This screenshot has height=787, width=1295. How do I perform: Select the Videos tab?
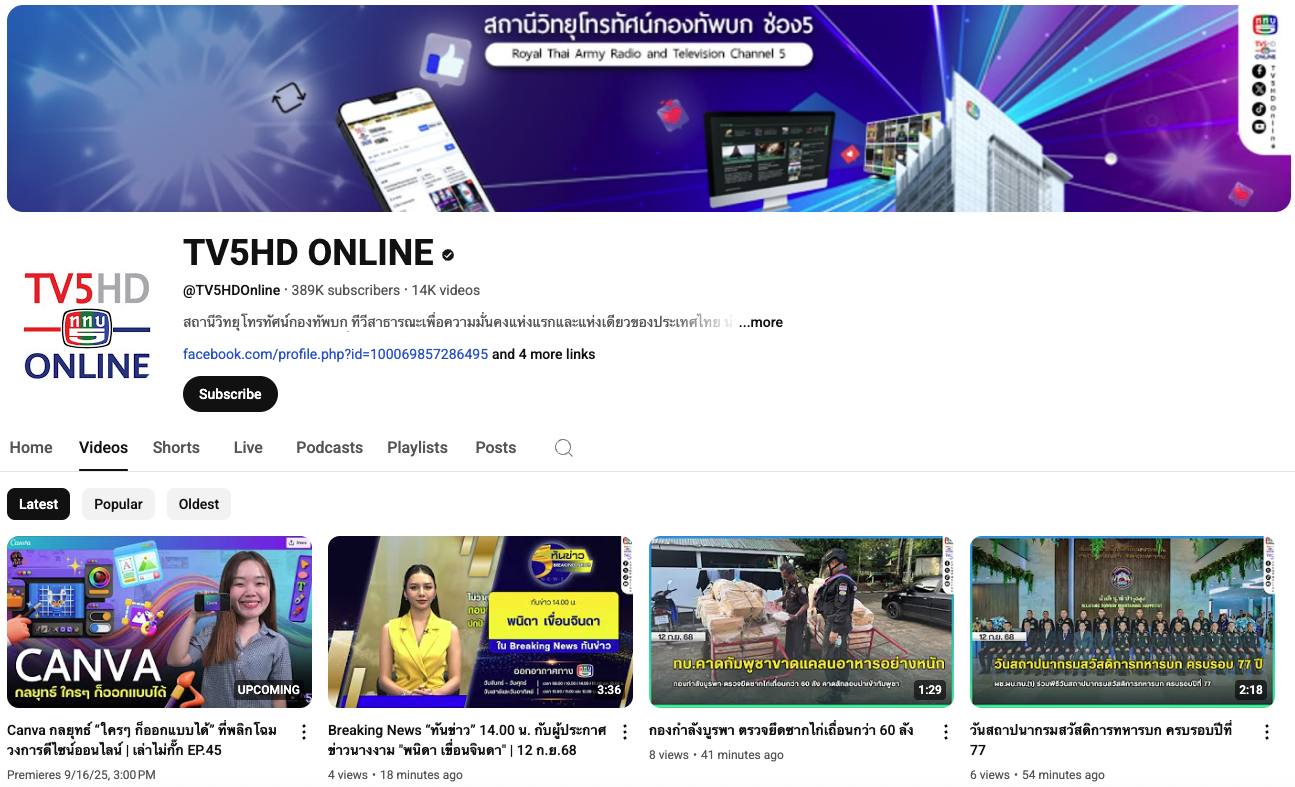104,448
